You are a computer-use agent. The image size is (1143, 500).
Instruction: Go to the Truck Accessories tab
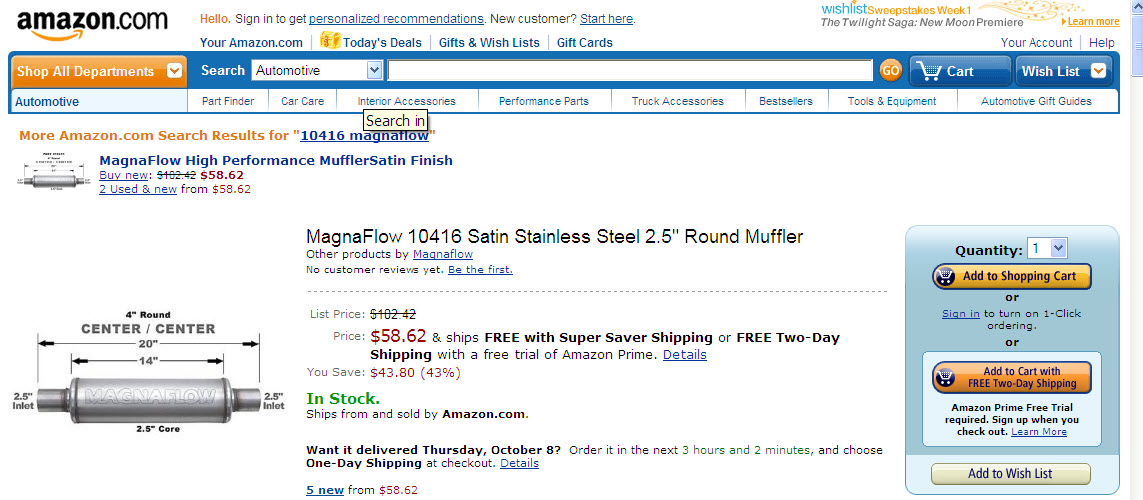678,101
